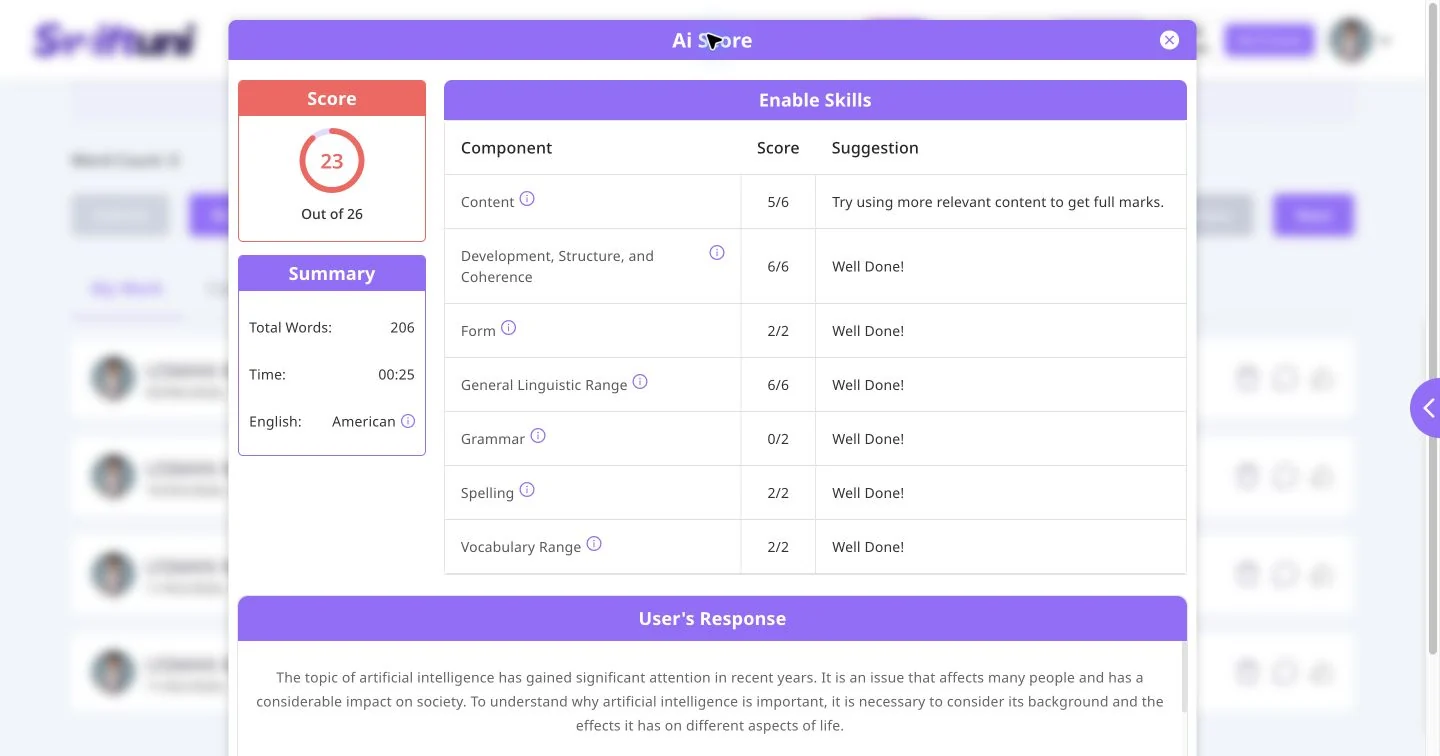Click the User's Response header
Image resolution: width=1440 pixels, height=756 pixels.
pyautogui.click(x=712, y=619)
